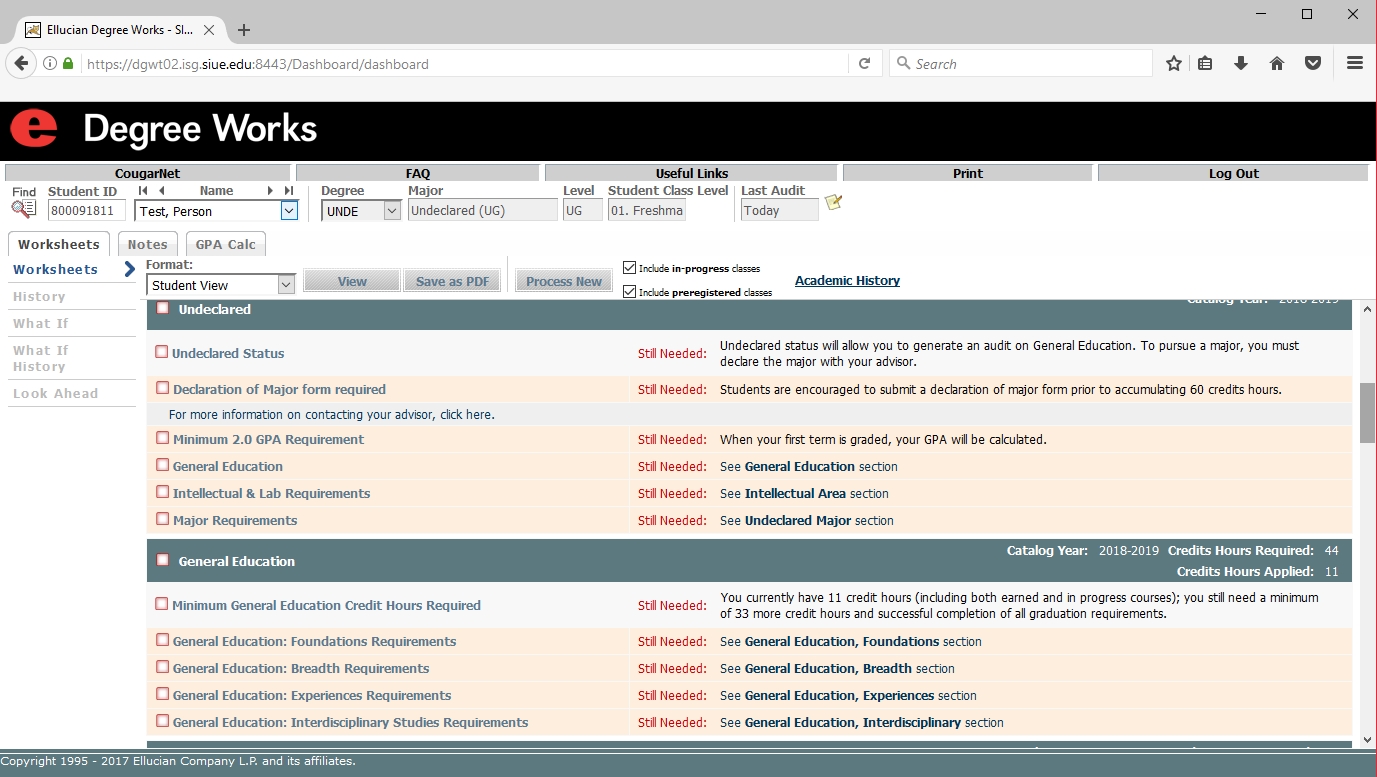Image resolution: width=1377 pixels, height=777 pixels.
Task: Open the audit notes icon beside Last Audit
Action: tap(833, 203)
